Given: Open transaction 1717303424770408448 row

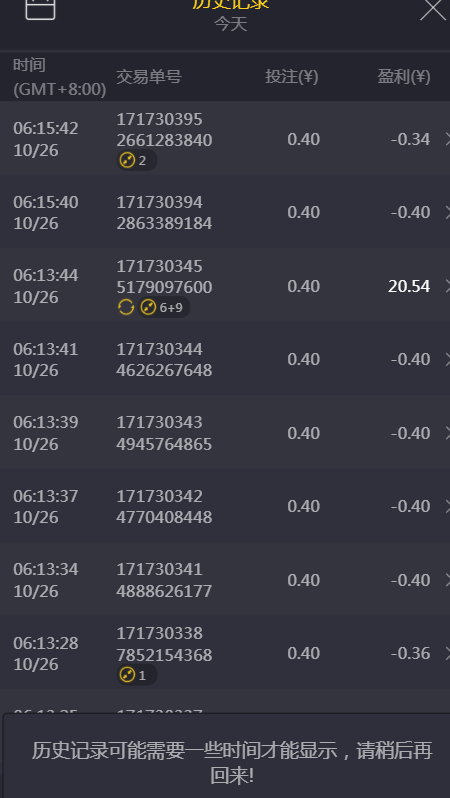Looking at the screenshot, I should tap(225, 506).
